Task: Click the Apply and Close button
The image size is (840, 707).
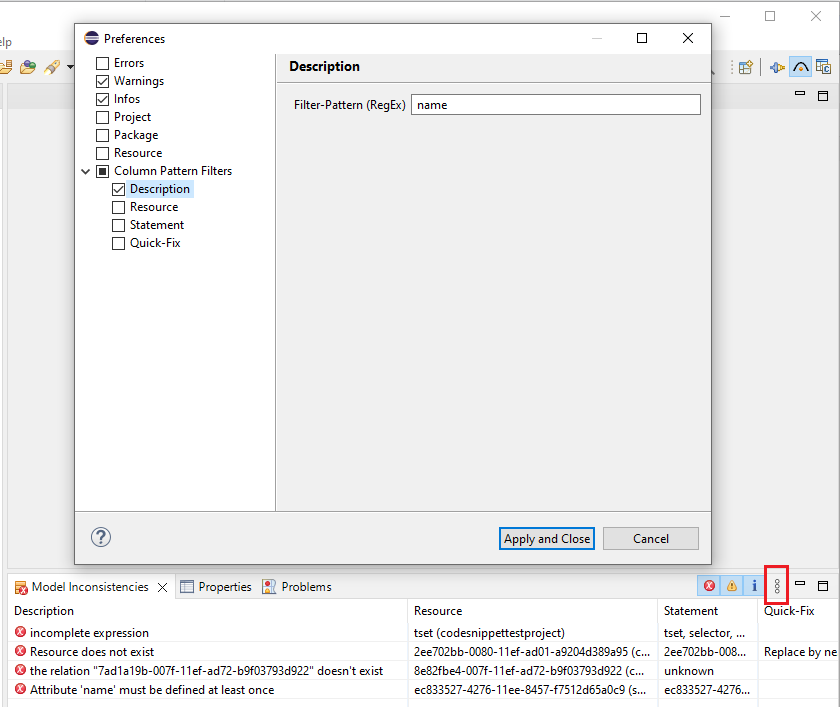Action: pos(546,538)
